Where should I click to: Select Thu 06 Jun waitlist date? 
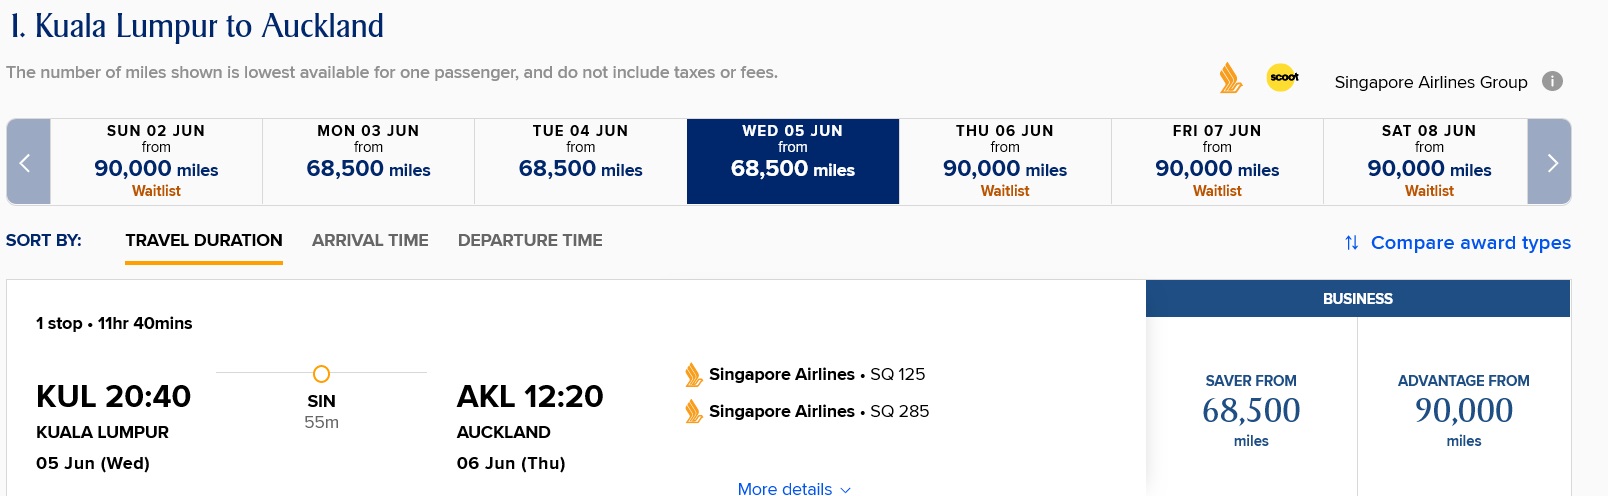click(x=1005, y=162)
